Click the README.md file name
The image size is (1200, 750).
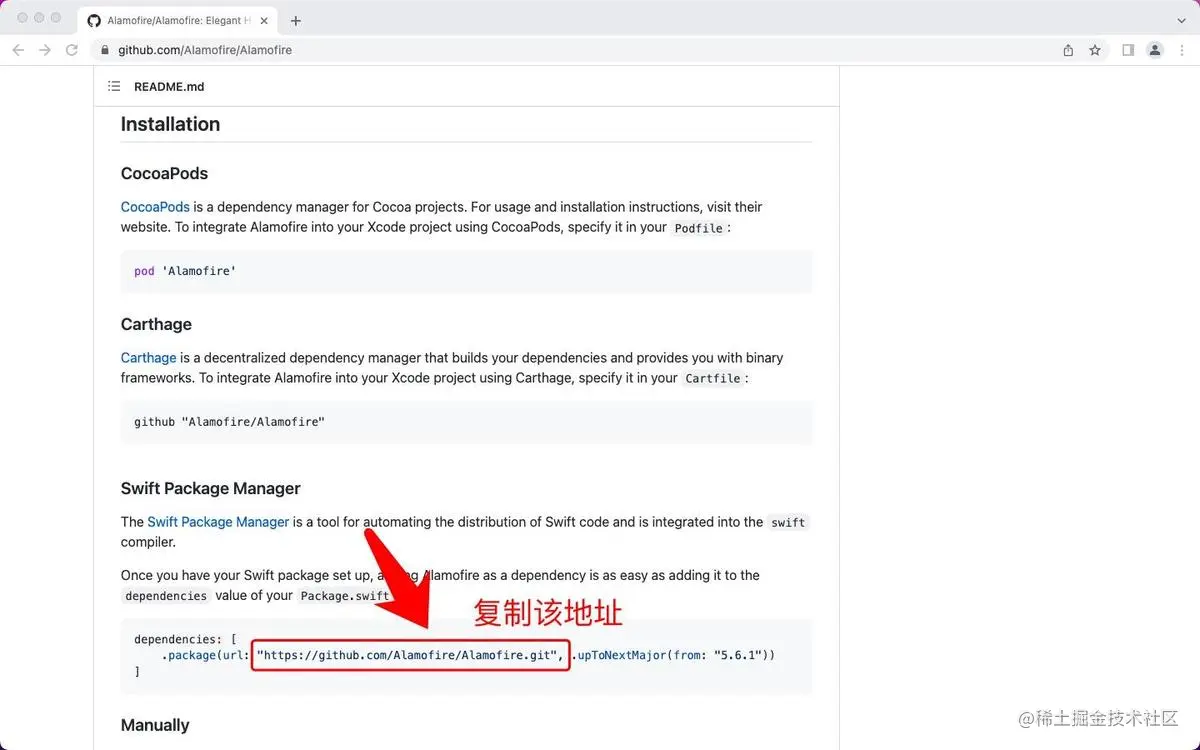click(x=169, y=87)
